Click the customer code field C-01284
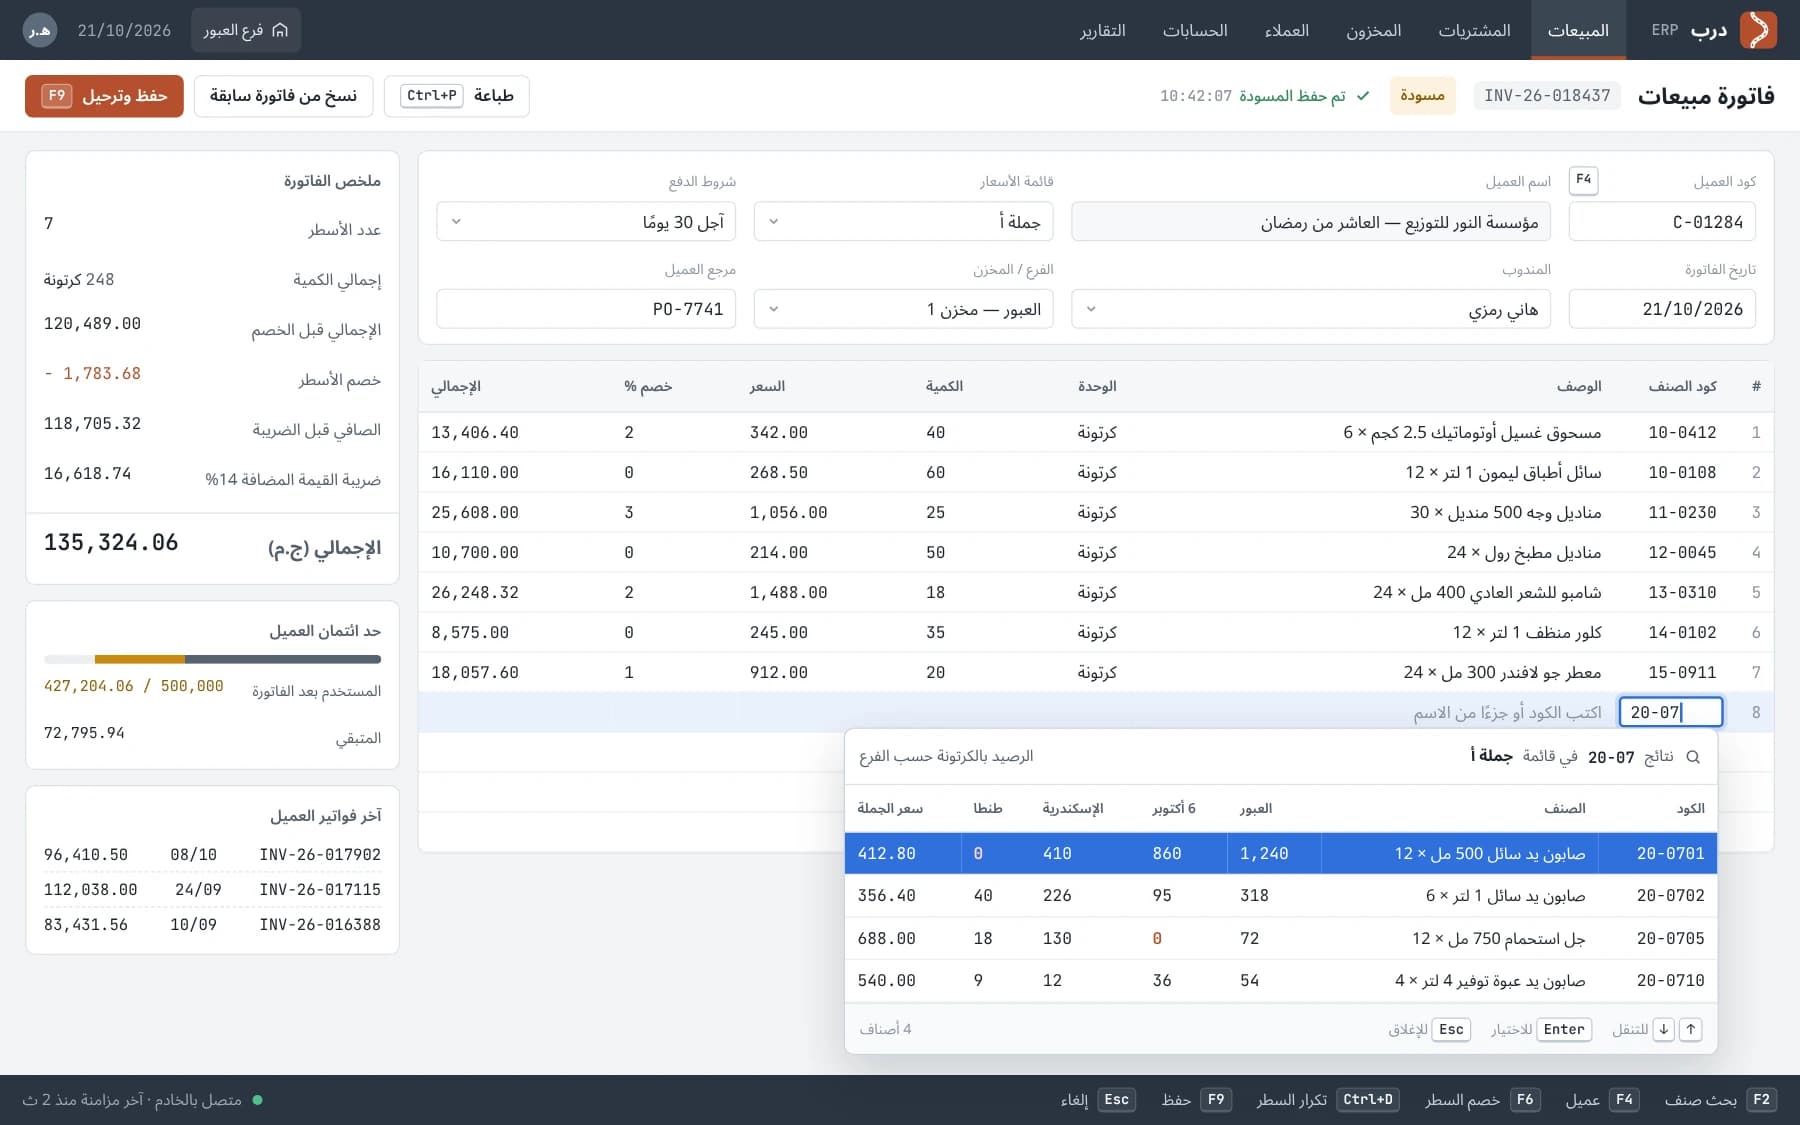1800x1125 pixels. [x=1662, y=222]
